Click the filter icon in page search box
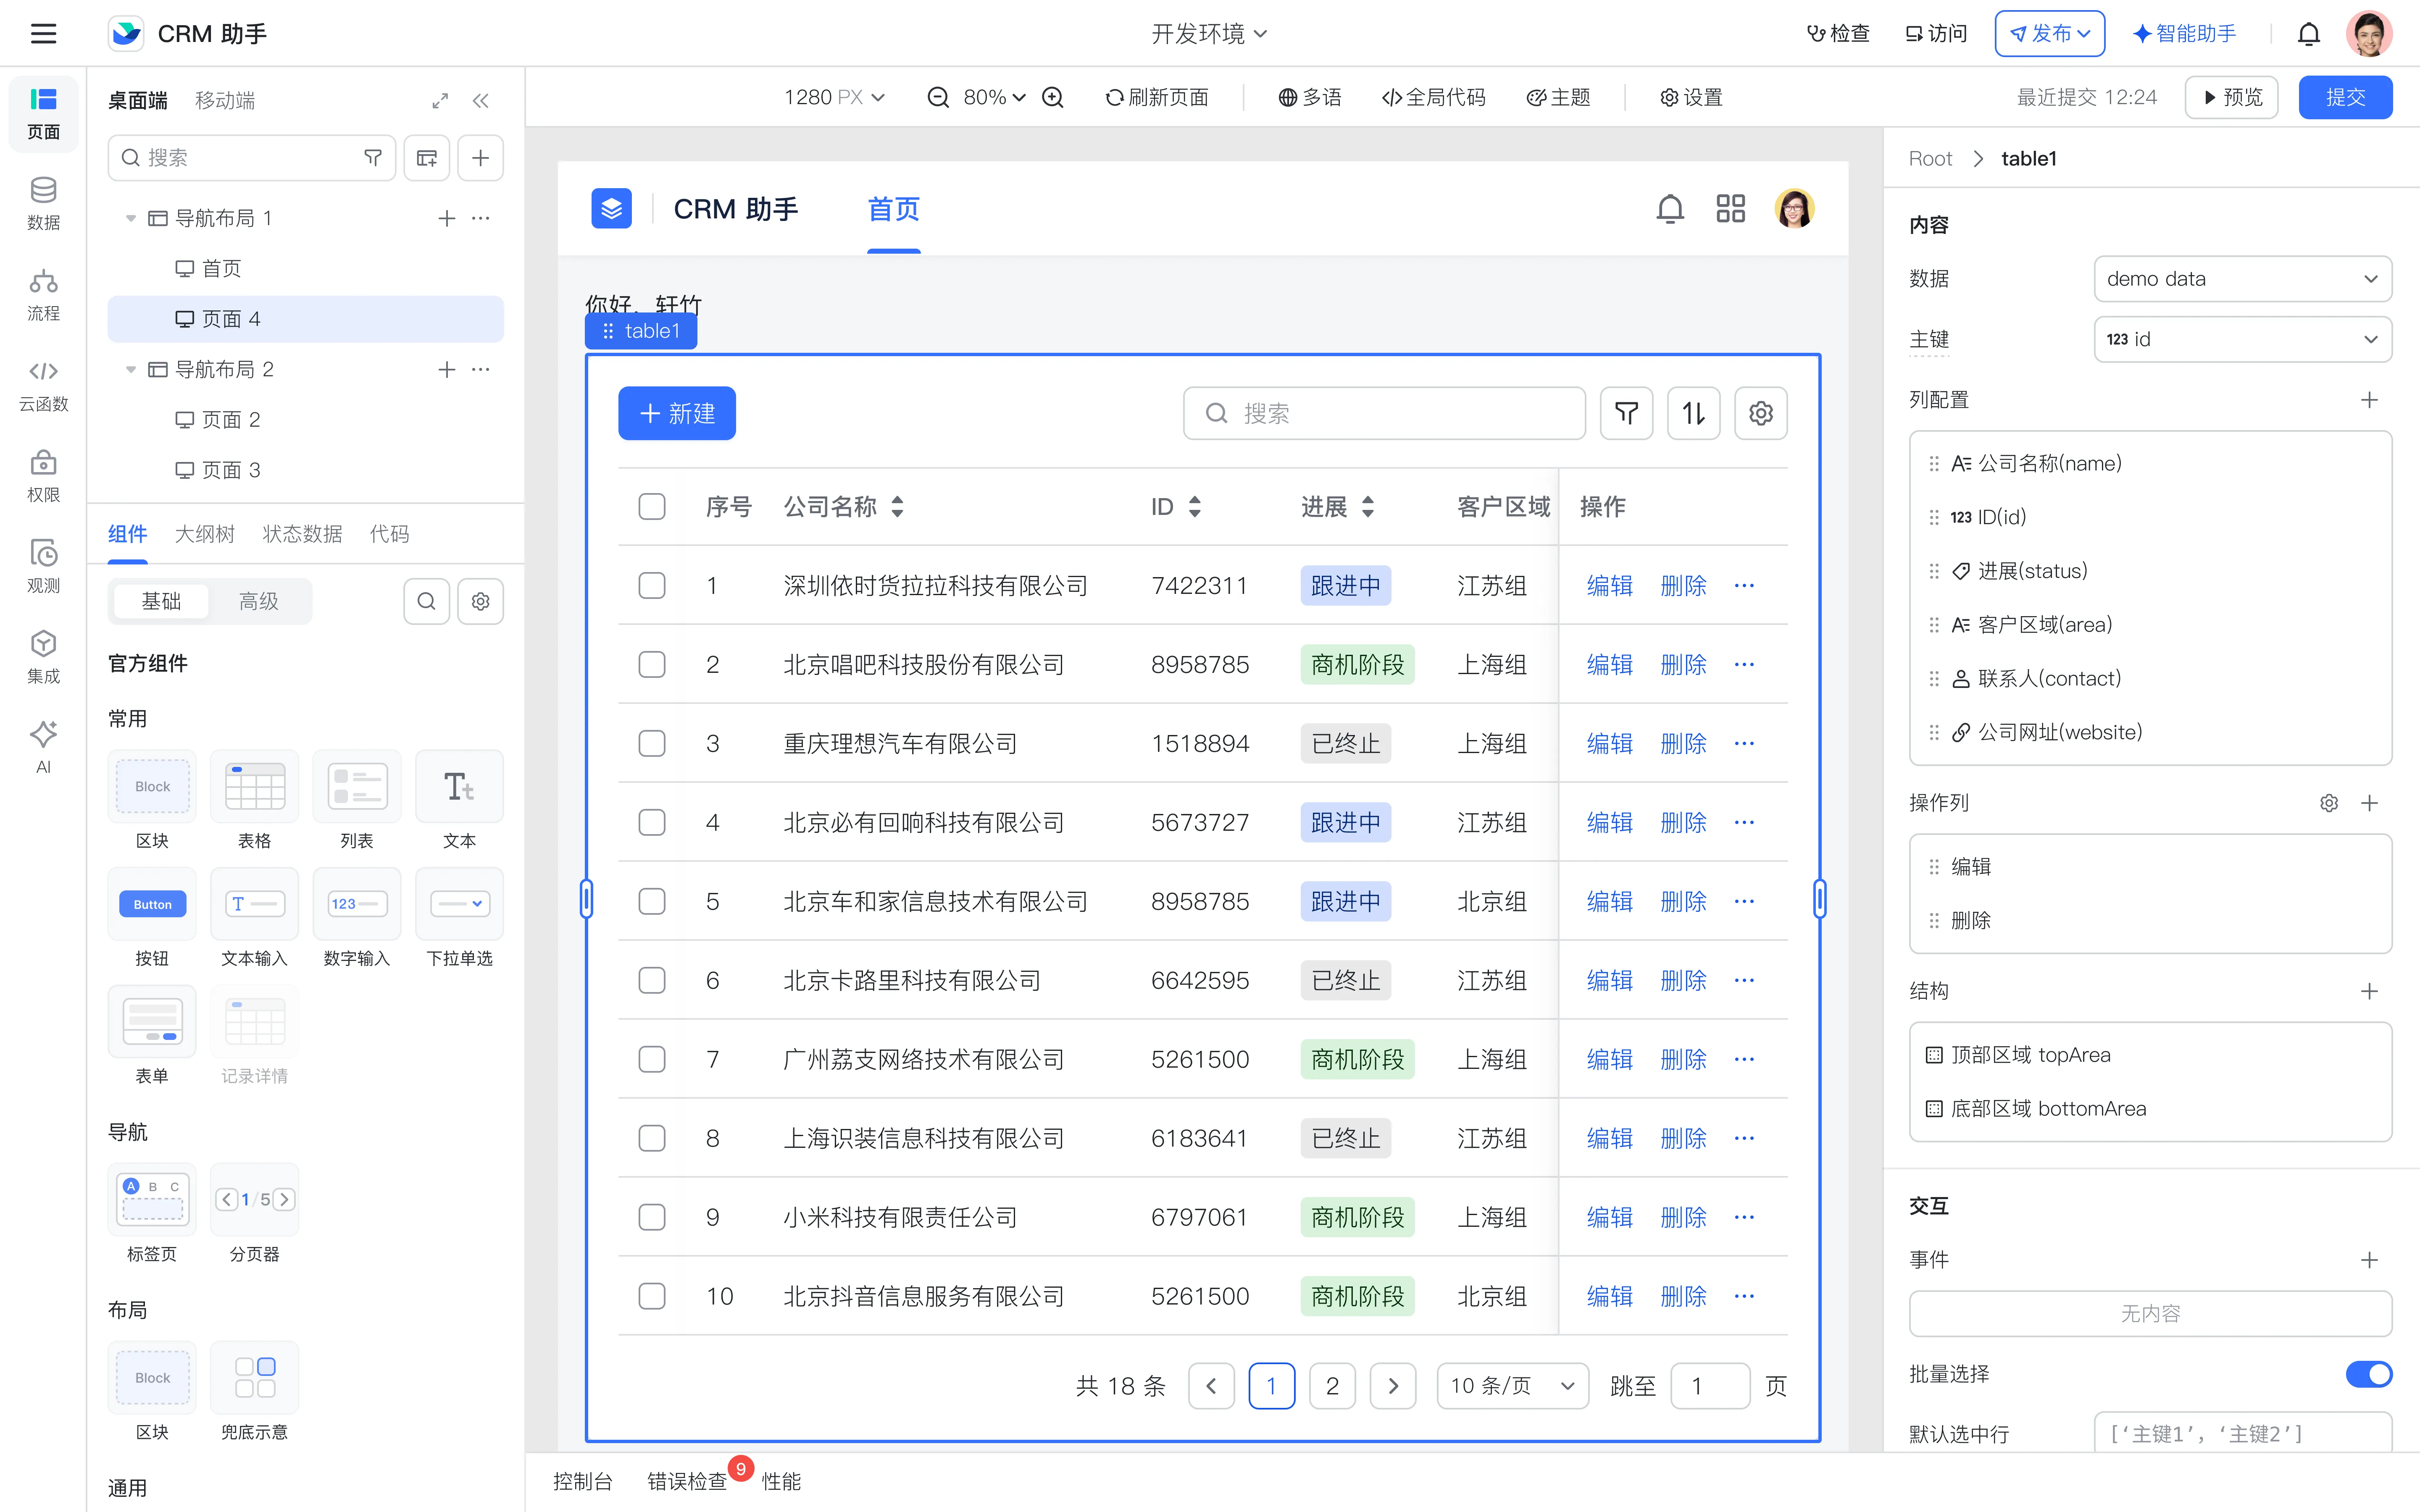The width and height of the screenshot is (2420, 1512). [x=373, y=158]
